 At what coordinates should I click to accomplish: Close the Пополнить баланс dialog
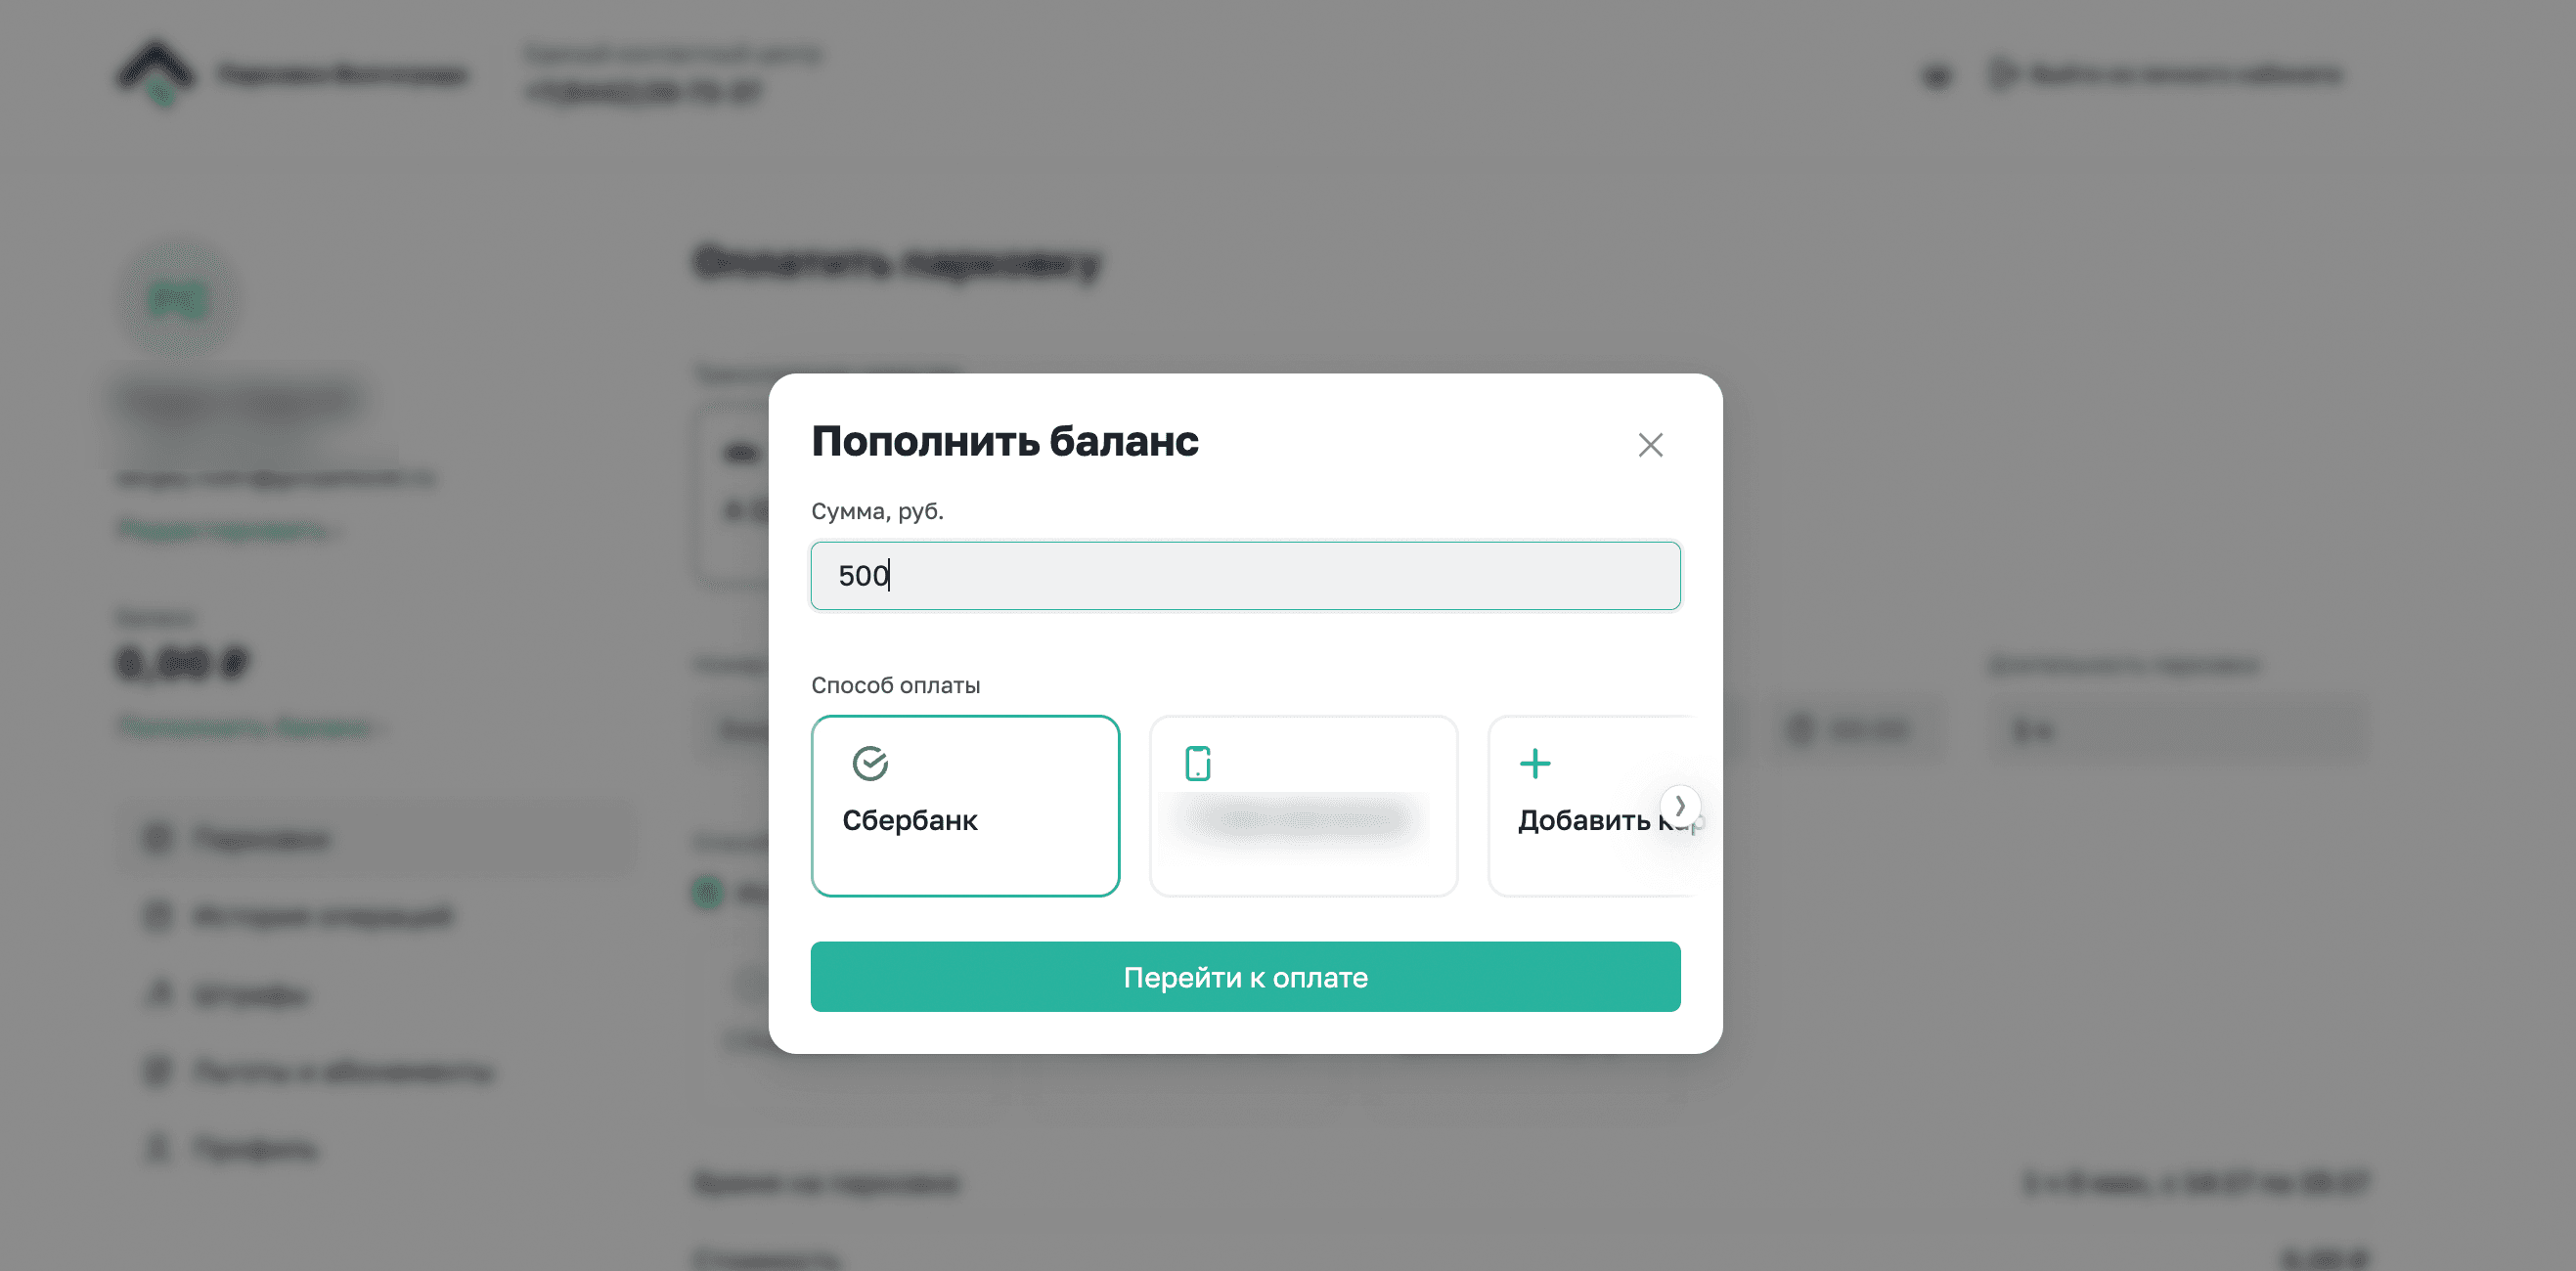click(x=1650, y=445)
